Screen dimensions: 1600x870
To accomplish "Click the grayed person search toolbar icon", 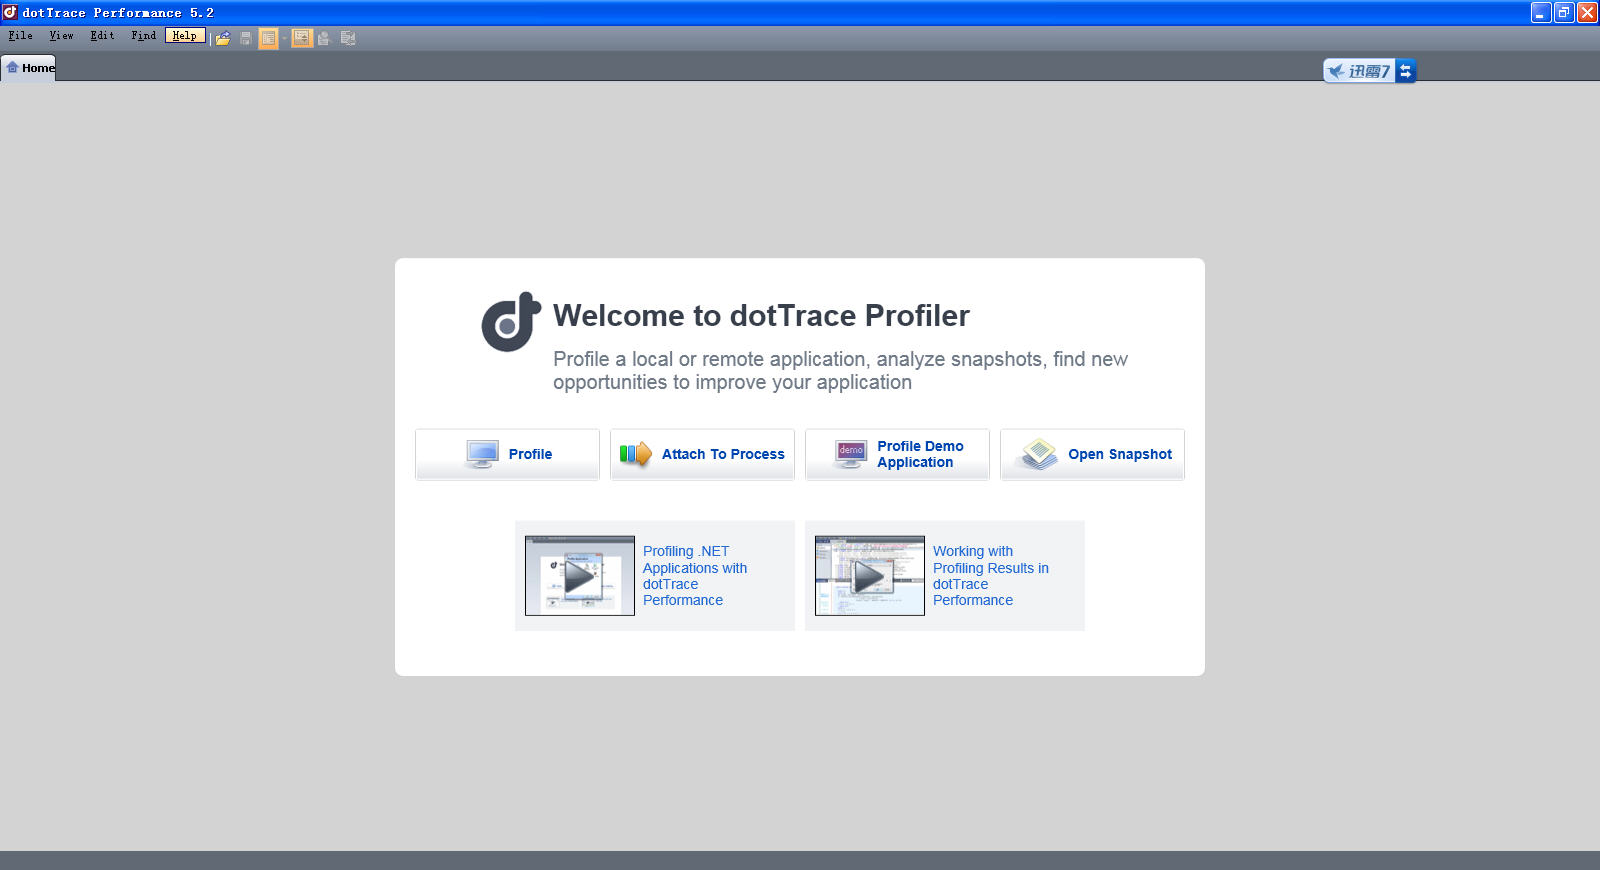I will [x=324, y=38].
